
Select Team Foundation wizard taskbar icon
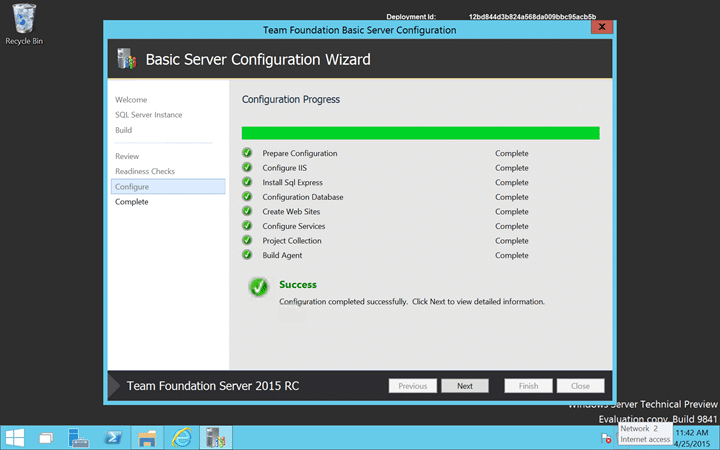click(x=216, y=438)
